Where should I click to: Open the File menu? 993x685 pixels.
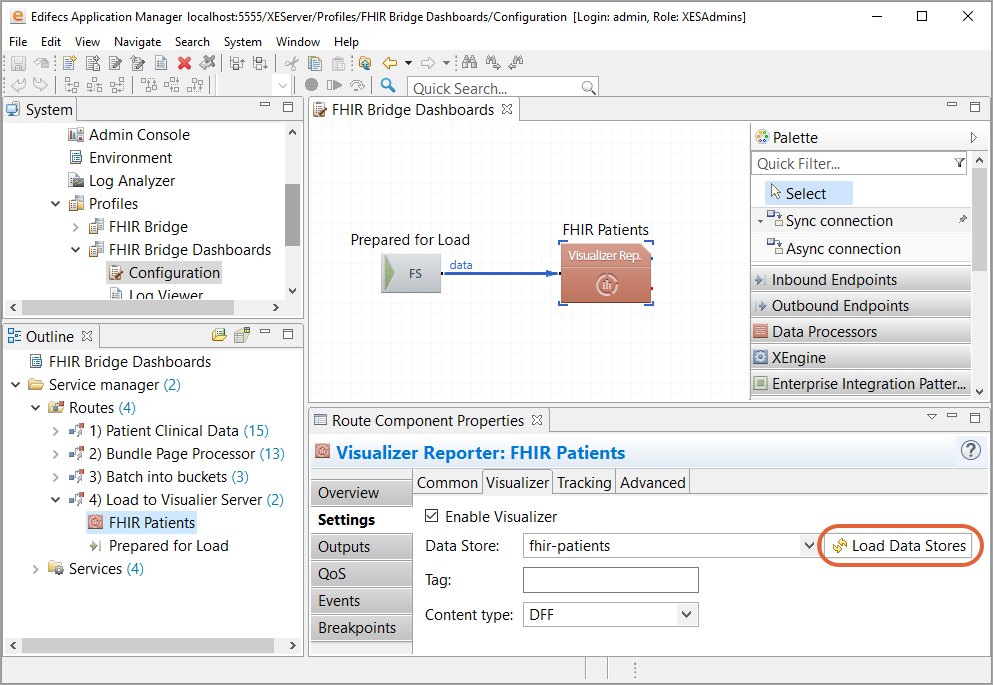pos(18,42)
